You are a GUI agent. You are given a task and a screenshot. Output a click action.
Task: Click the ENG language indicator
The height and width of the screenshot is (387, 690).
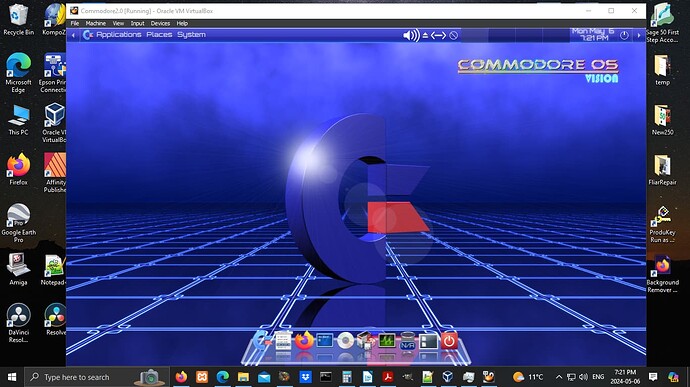click(598, 377)
